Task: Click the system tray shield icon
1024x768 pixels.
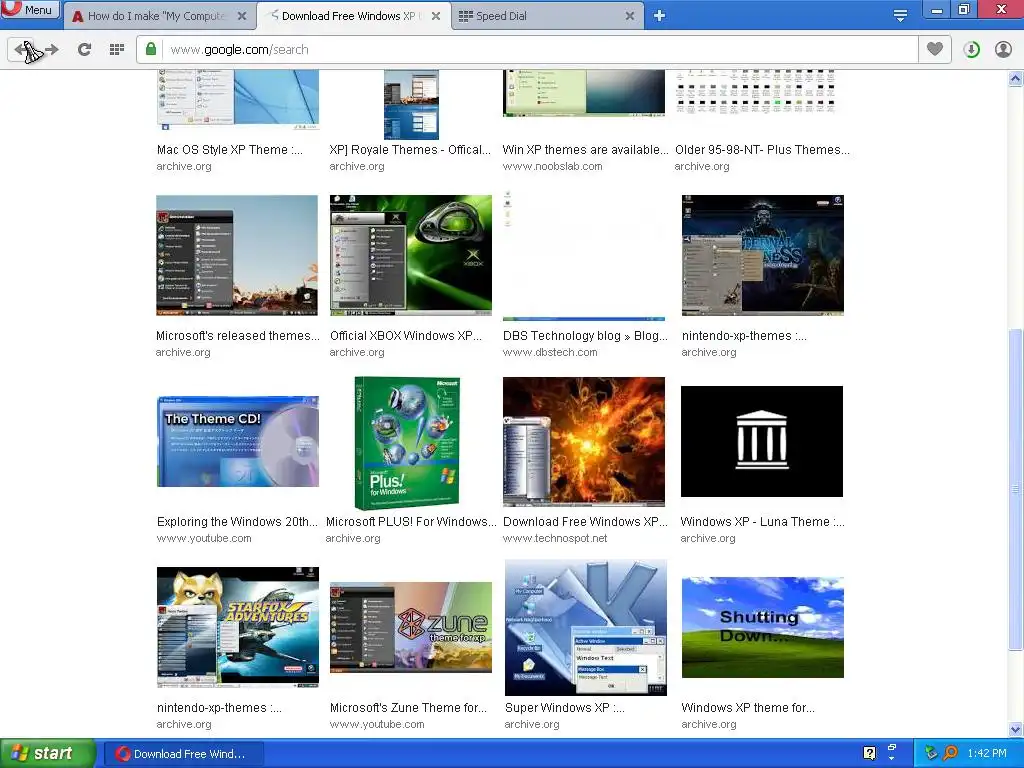Action: [x=931, y=753]
